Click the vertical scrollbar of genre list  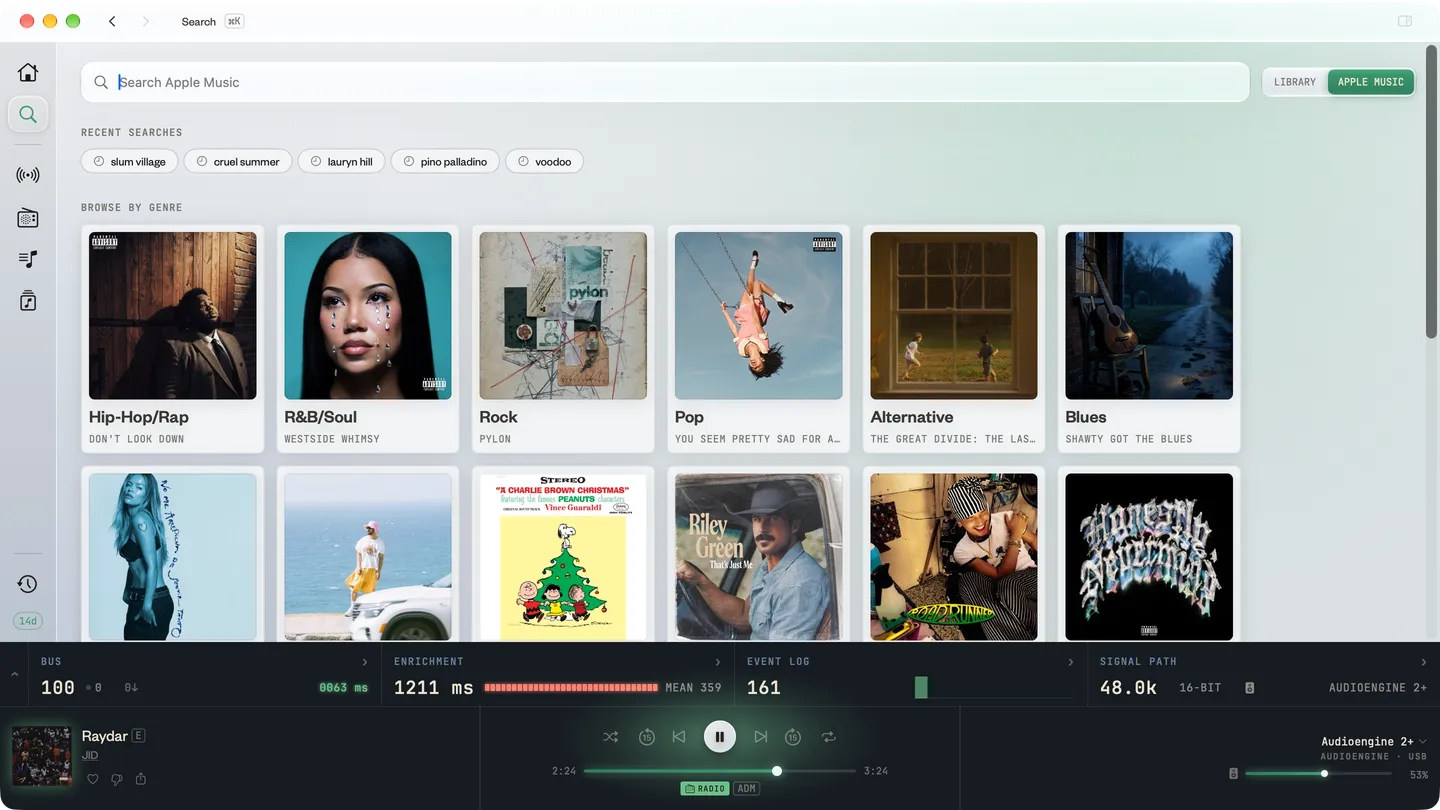(x=1431, y=190)
